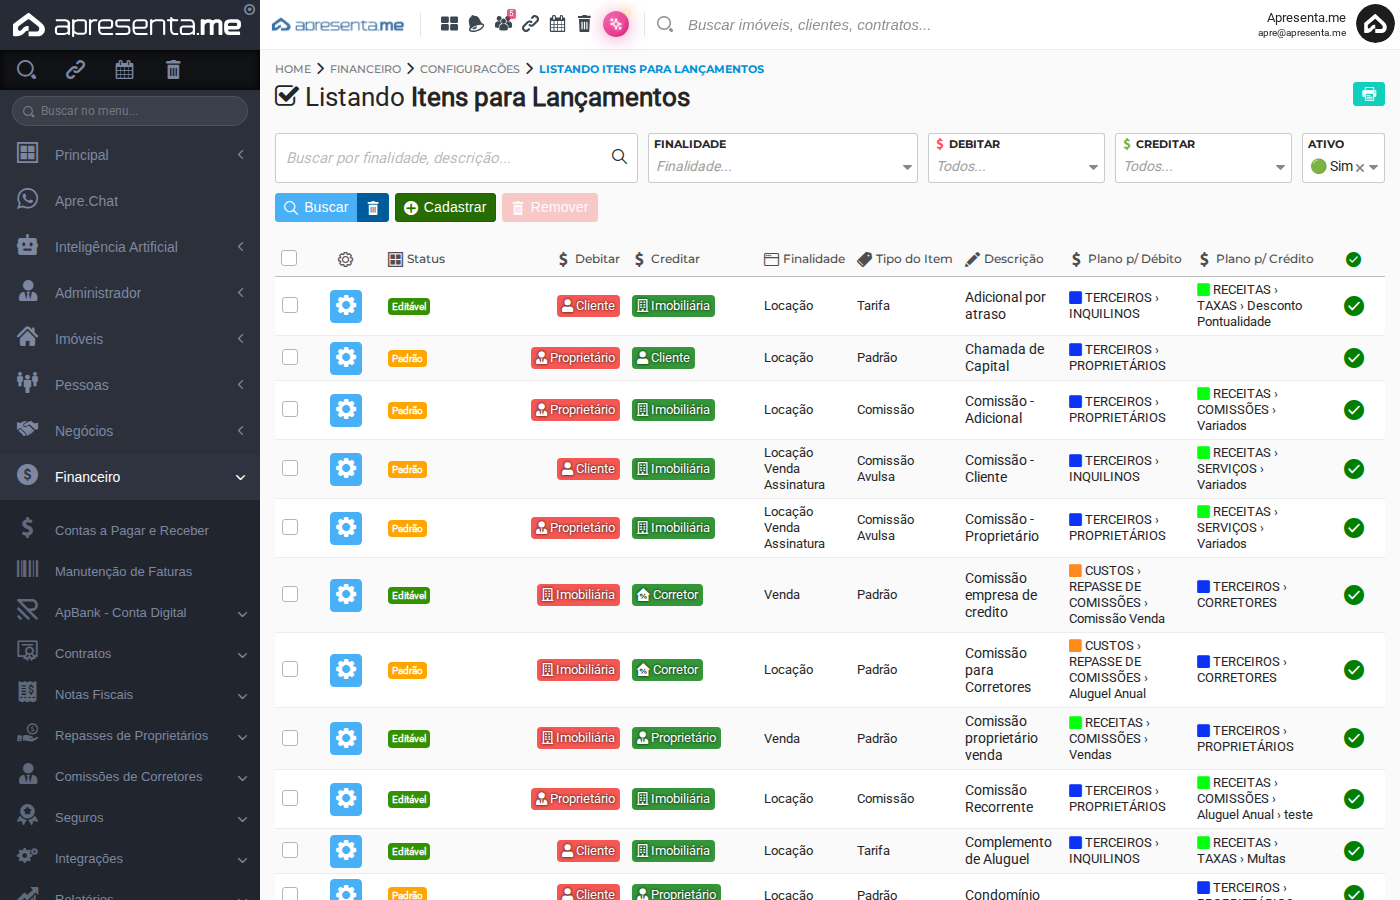The height and width of the screenshot is (900, 1400).
Task: Click the trash icon in the dark sidebar header
Action: (173, 69)
